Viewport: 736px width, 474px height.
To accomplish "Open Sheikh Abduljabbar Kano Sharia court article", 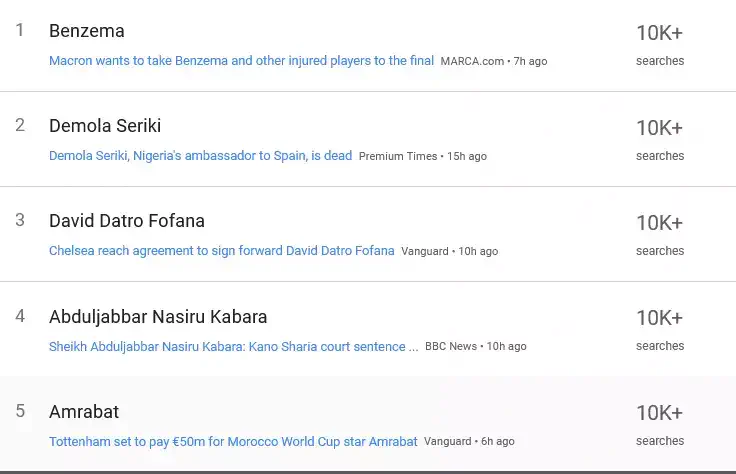I will [x=233, y=346].
